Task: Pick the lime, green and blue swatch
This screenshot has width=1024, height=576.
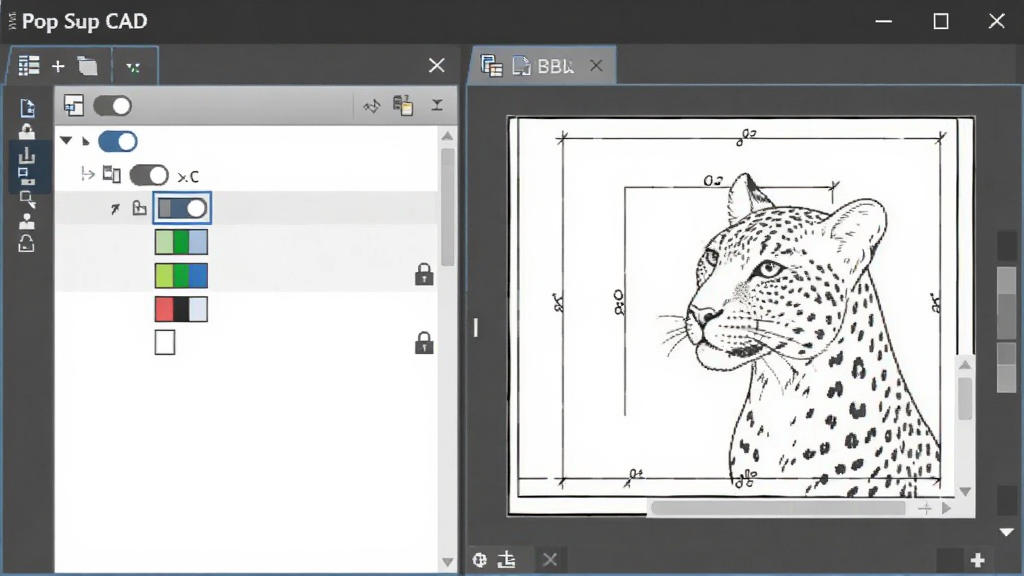Action: click(x=182, y=276)
